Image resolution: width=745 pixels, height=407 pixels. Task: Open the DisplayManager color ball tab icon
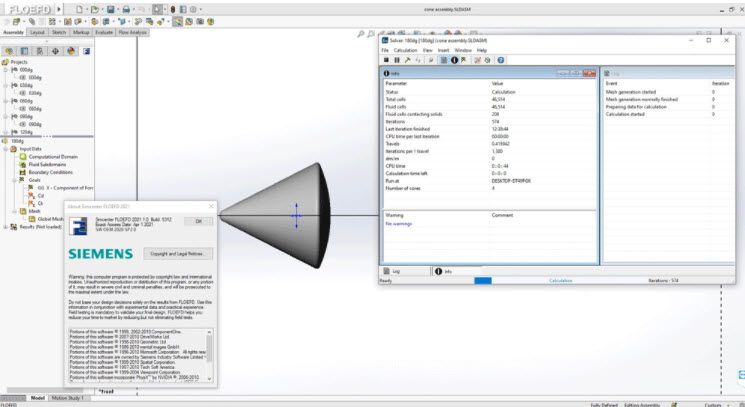(x=71, y=51)
